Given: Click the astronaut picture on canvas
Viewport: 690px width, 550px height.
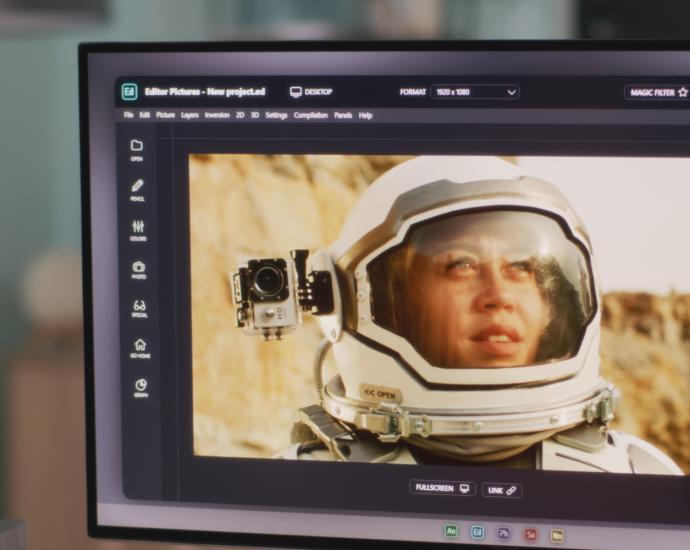Looking at the screenshot, I should (440, 314).
